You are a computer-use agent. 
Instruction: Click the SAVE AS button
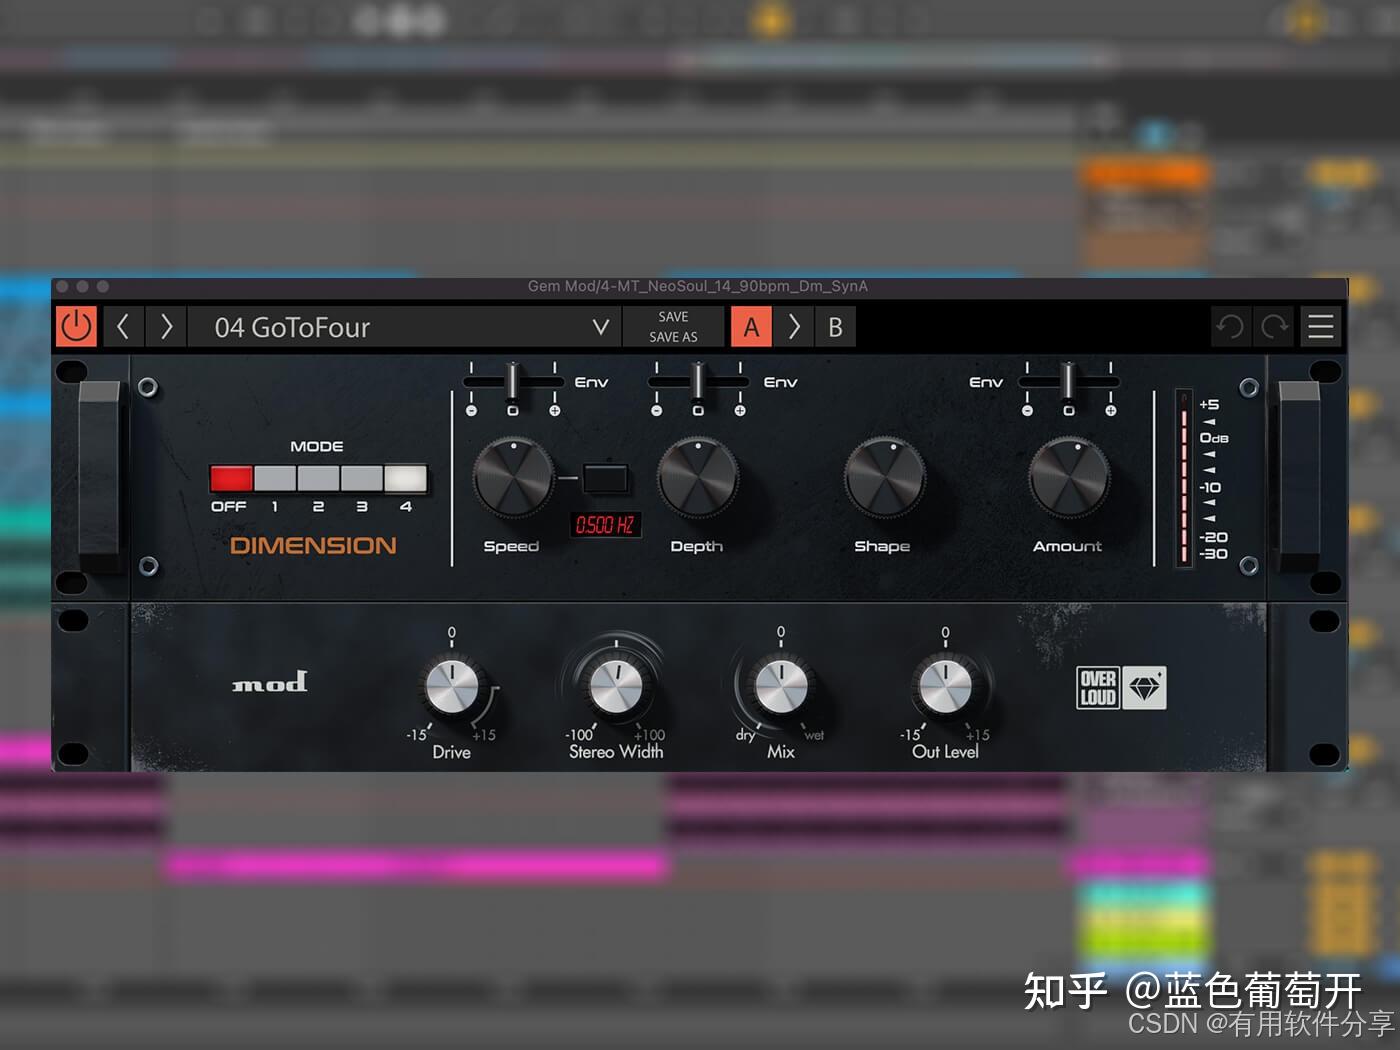(672, 338)
